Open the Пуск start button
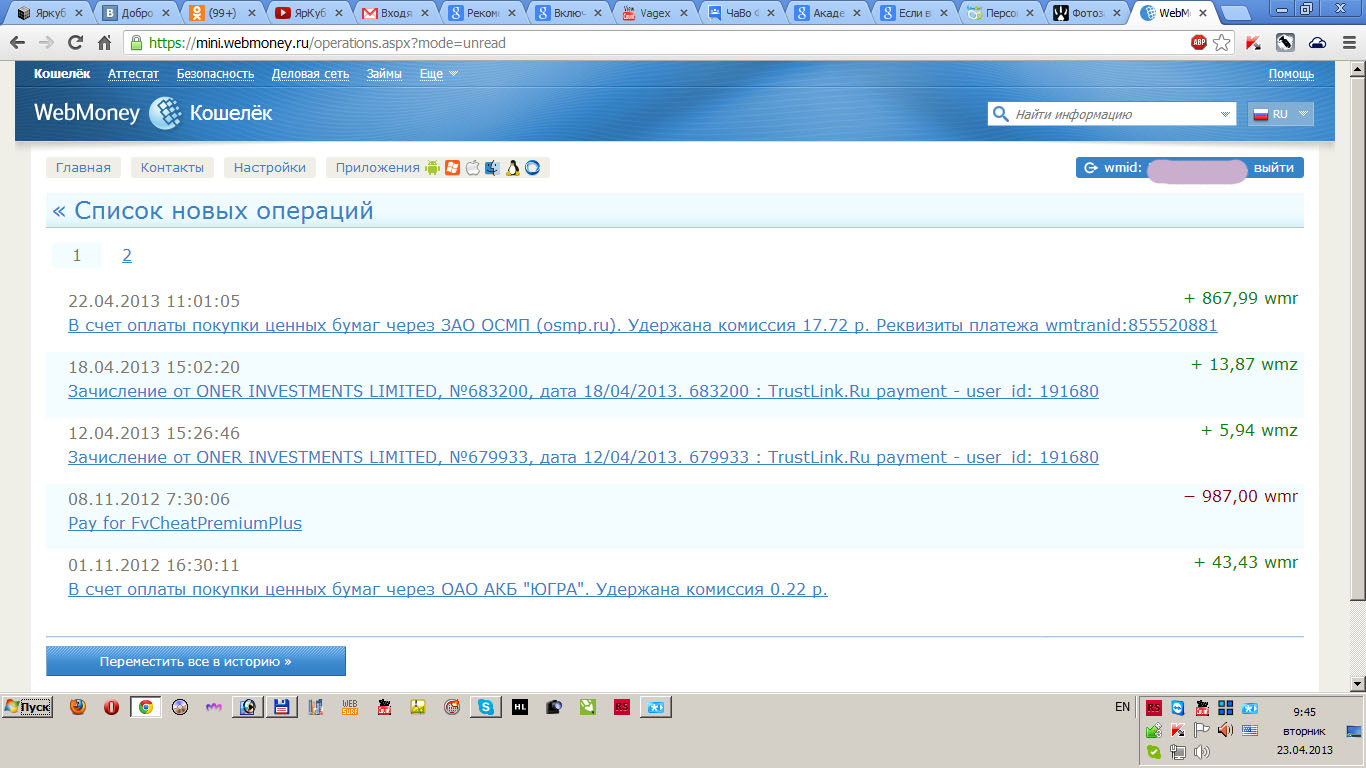Viewport: 1366px width, 768px height. coord(28,707)
